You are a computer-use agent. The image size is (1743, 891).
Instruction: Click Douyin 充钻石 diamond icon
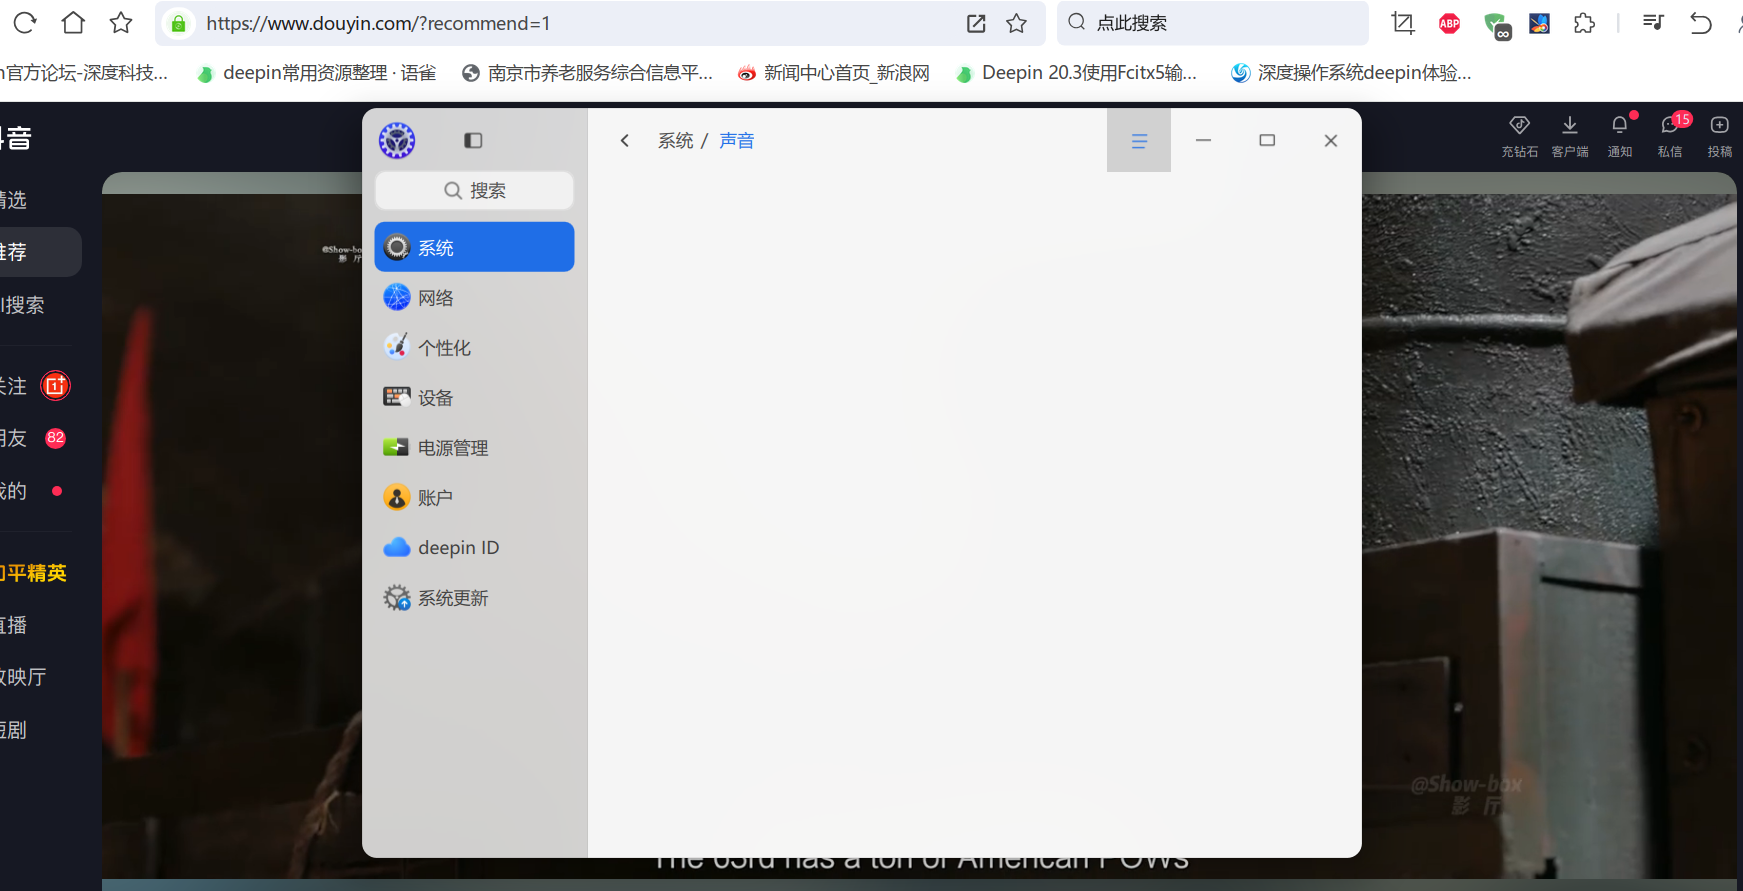pos(1520,125)
